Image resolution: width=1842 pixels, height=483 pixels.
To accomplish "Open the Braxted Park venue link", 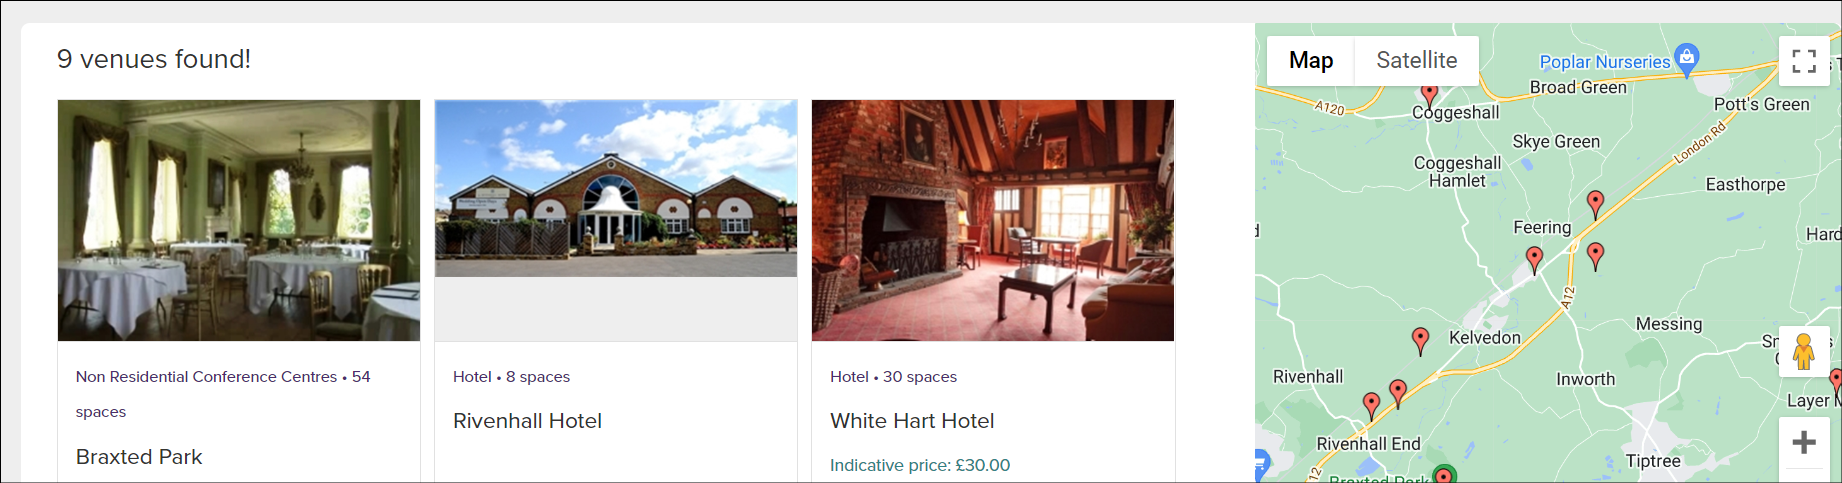I will 139,457.
